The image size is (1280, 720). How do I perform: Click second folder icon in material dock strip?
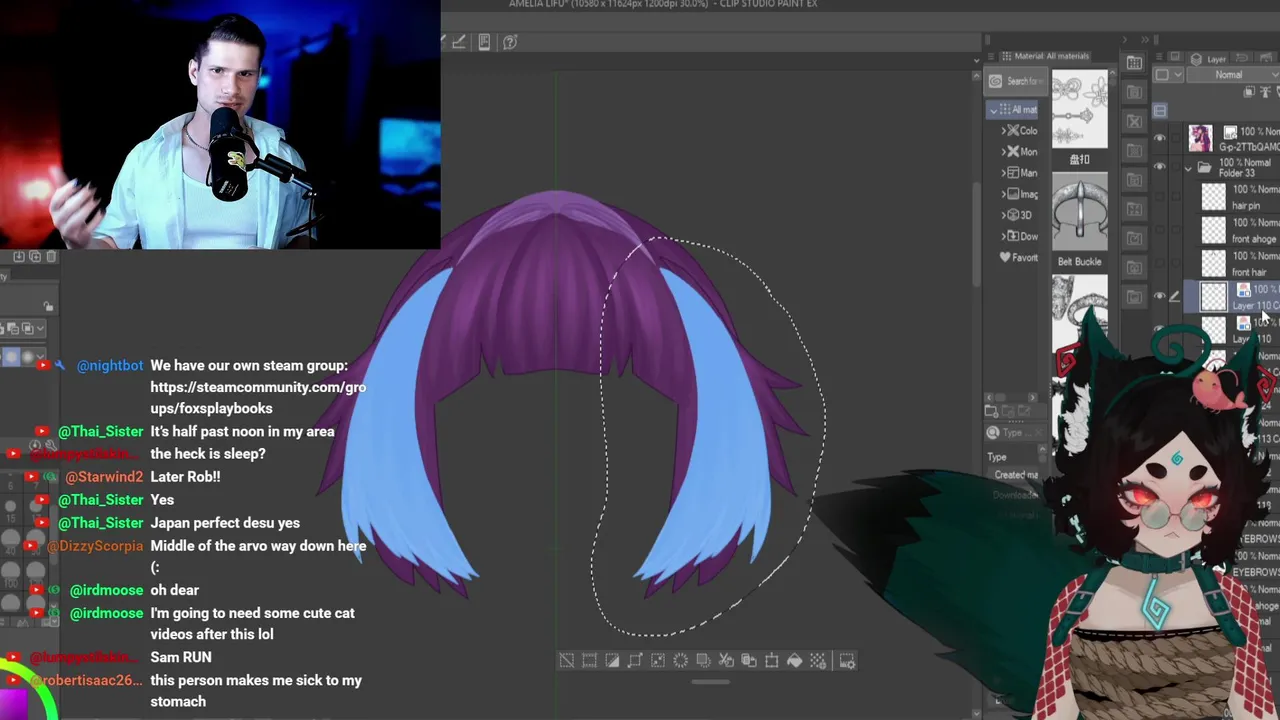coord(1134,92)
